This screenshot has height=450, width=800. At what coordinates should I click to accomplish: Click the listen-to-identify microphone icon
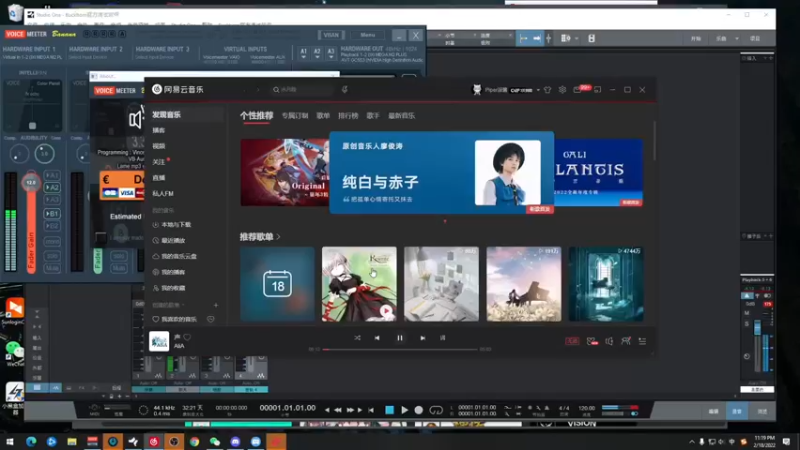(x=345, y=90)
